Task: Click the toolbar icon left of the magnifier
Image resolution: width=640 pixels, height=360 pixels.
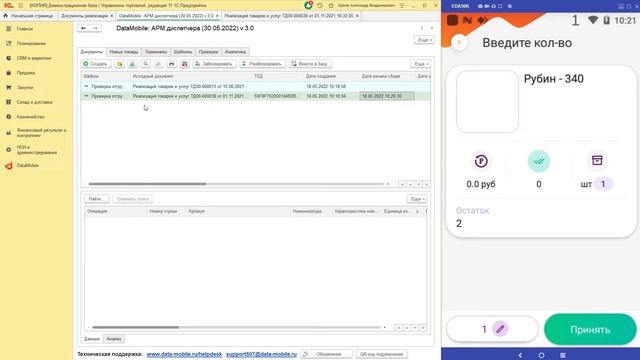Action: [x=132, y=64]
